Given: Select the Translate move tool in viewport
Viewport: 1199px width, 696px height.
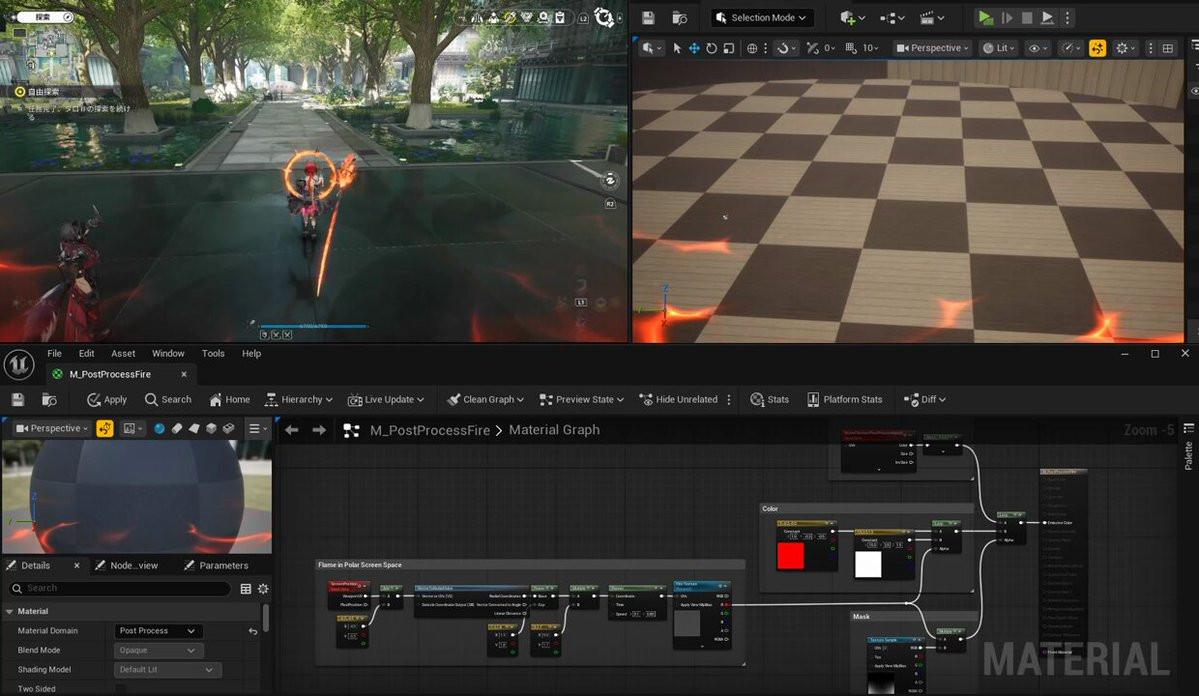Looking at the screenshot, I should [694, 48].
